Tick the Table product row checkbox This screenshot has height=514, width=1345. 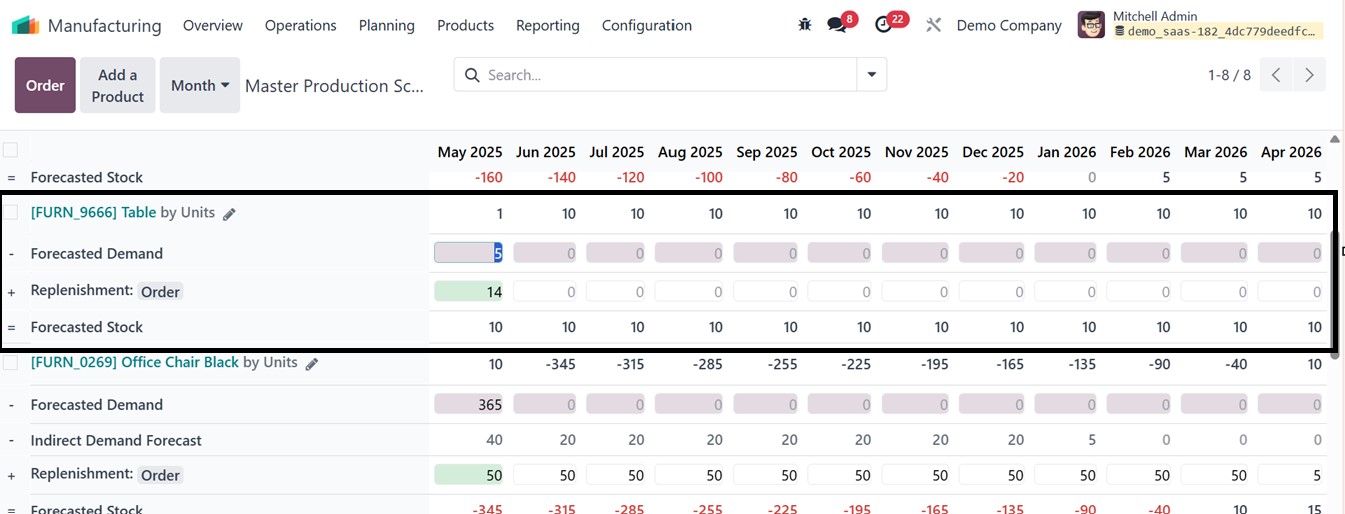click(x=10, y=212)
